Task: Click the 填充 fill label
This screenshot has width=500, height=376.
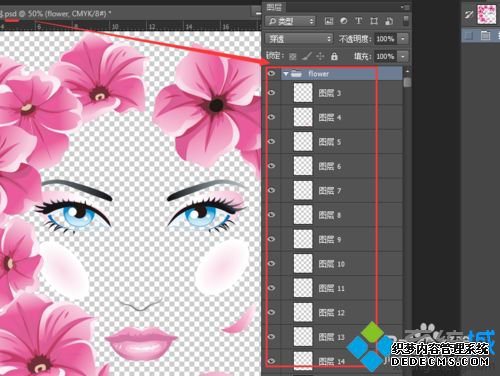Action: pos(362,56)
